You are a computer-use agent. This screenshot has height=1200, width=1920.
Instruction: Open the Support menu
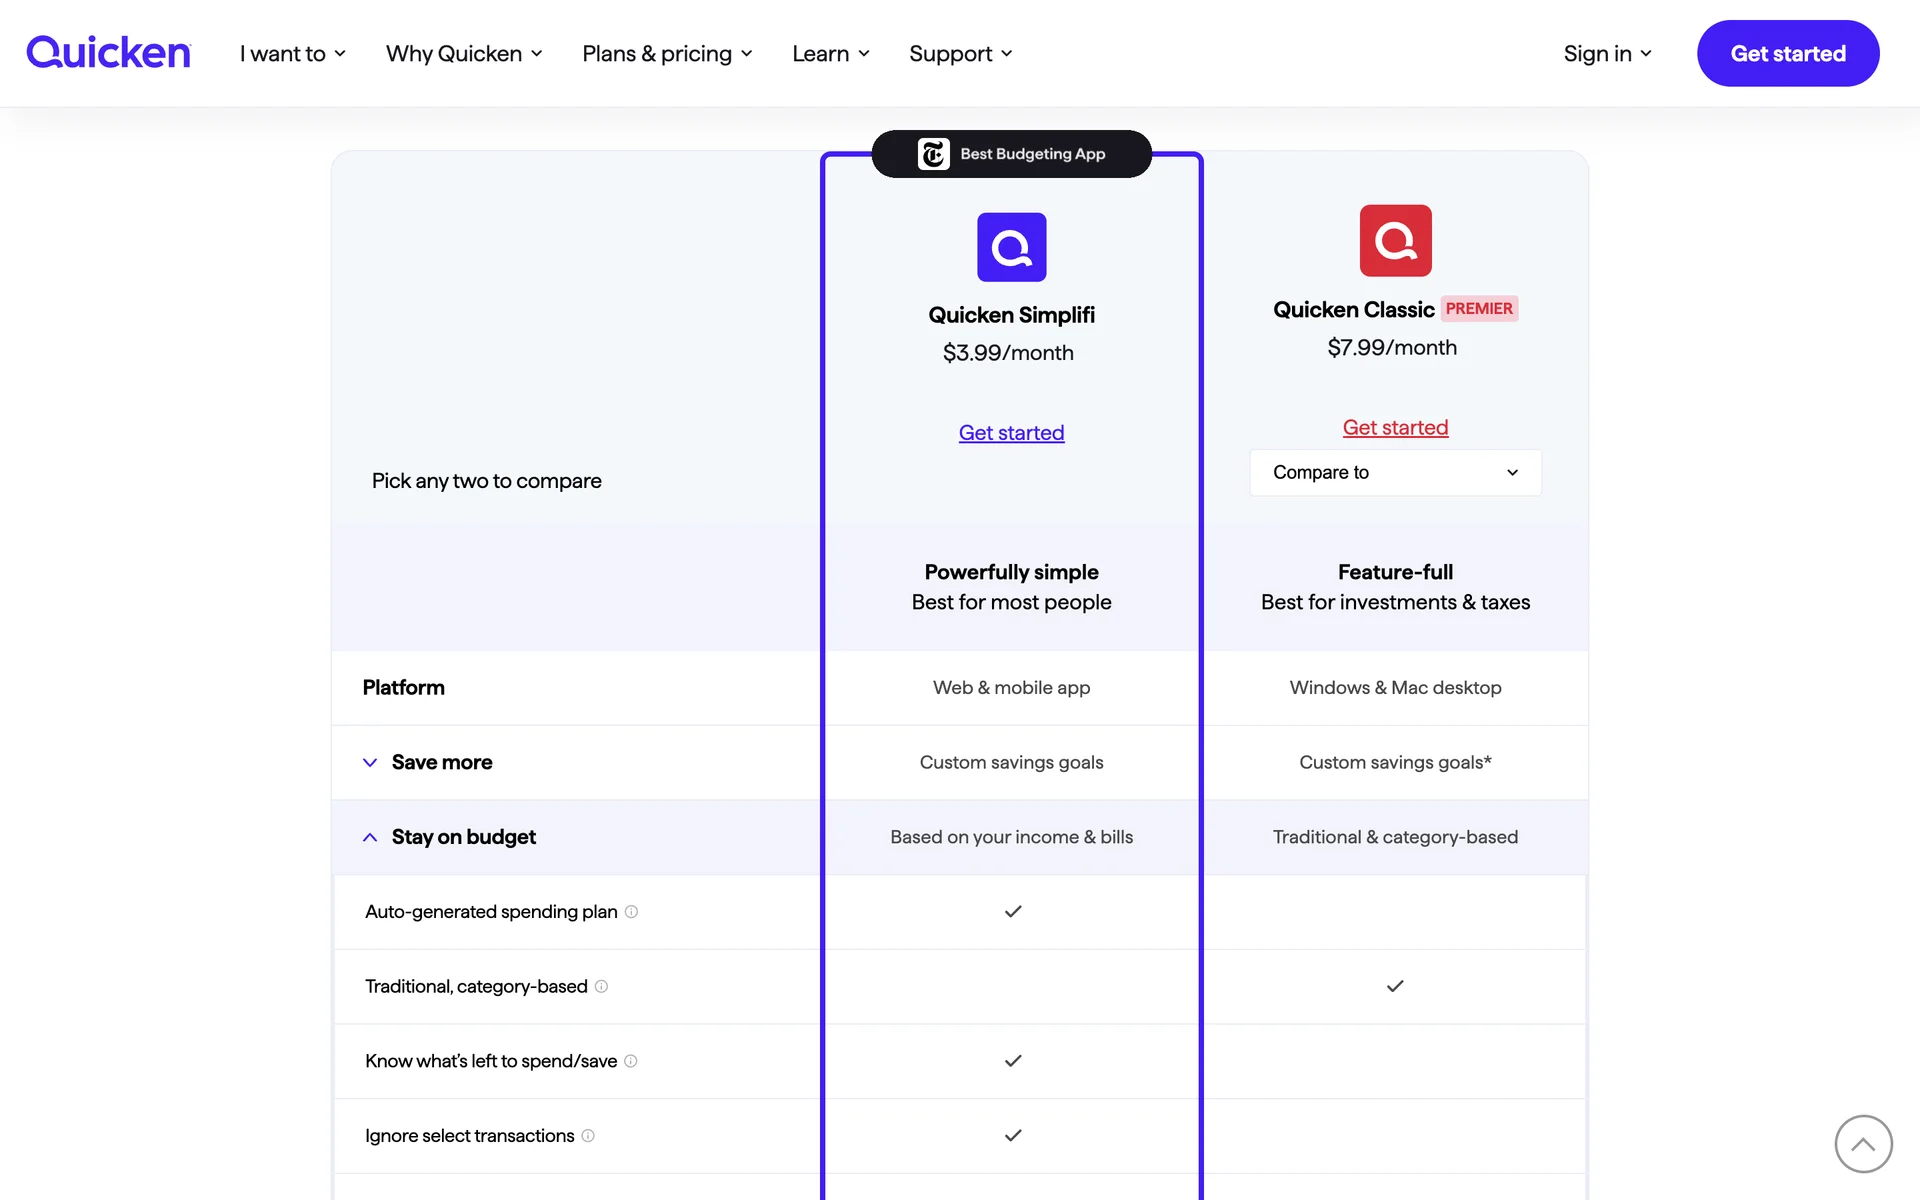click(x=960, y=54)
